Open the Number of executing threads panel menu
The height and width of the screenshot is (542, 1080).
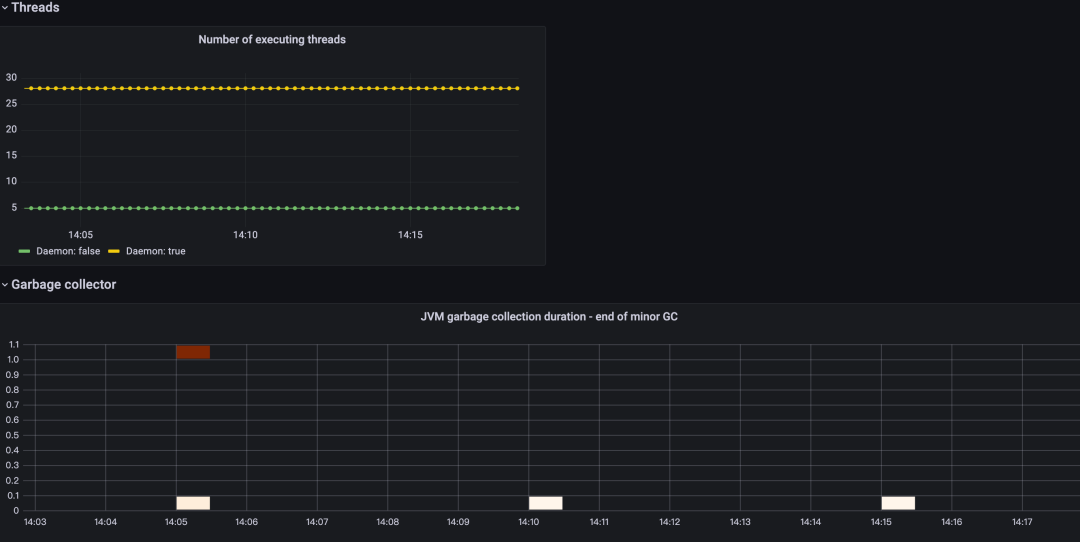pyautogui.click(x=272, y=40)
